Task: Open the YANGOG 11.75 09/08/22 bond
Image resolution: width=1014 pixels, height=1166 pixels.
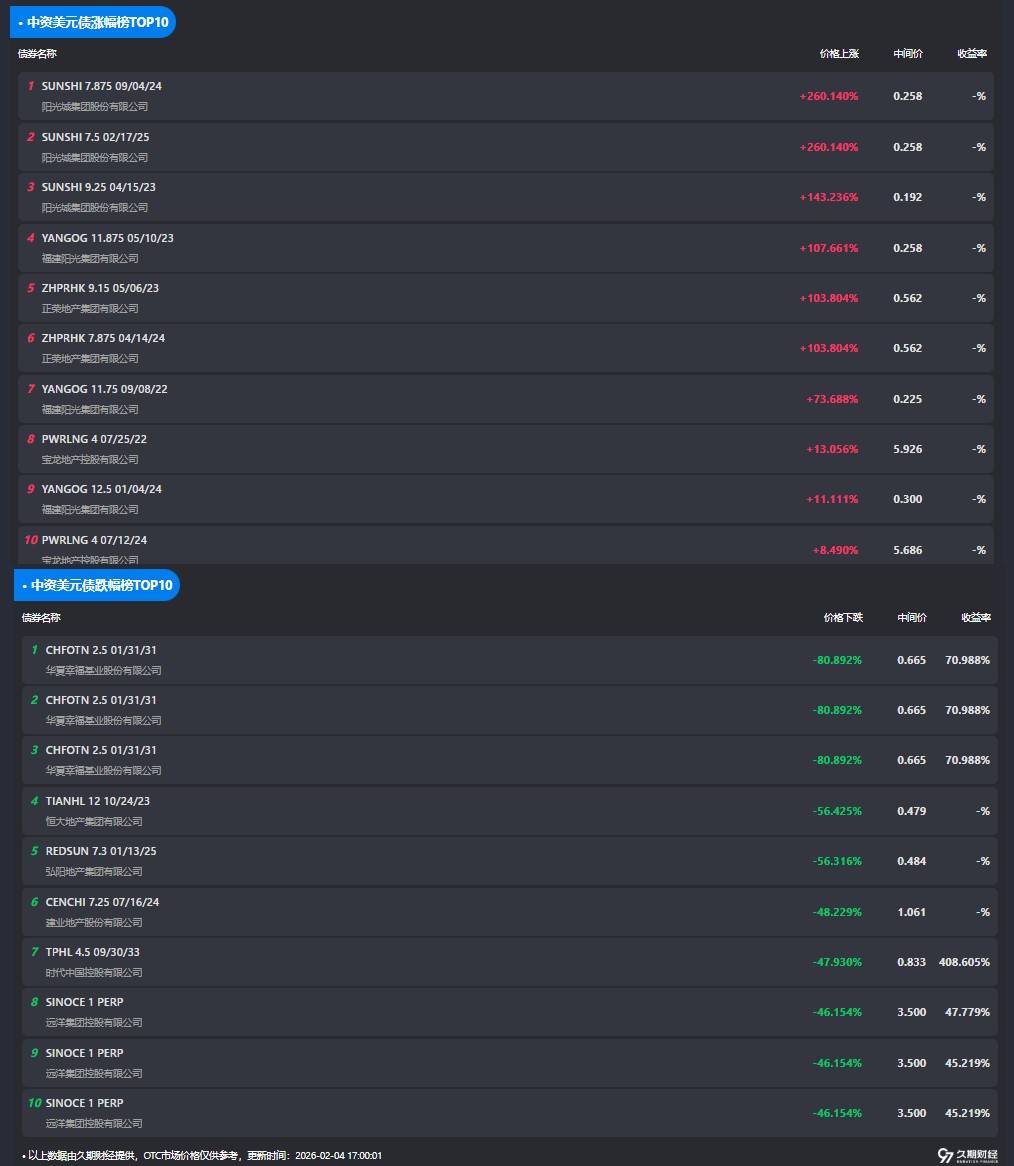Action: pyautogui.click(x=104, y=389)
